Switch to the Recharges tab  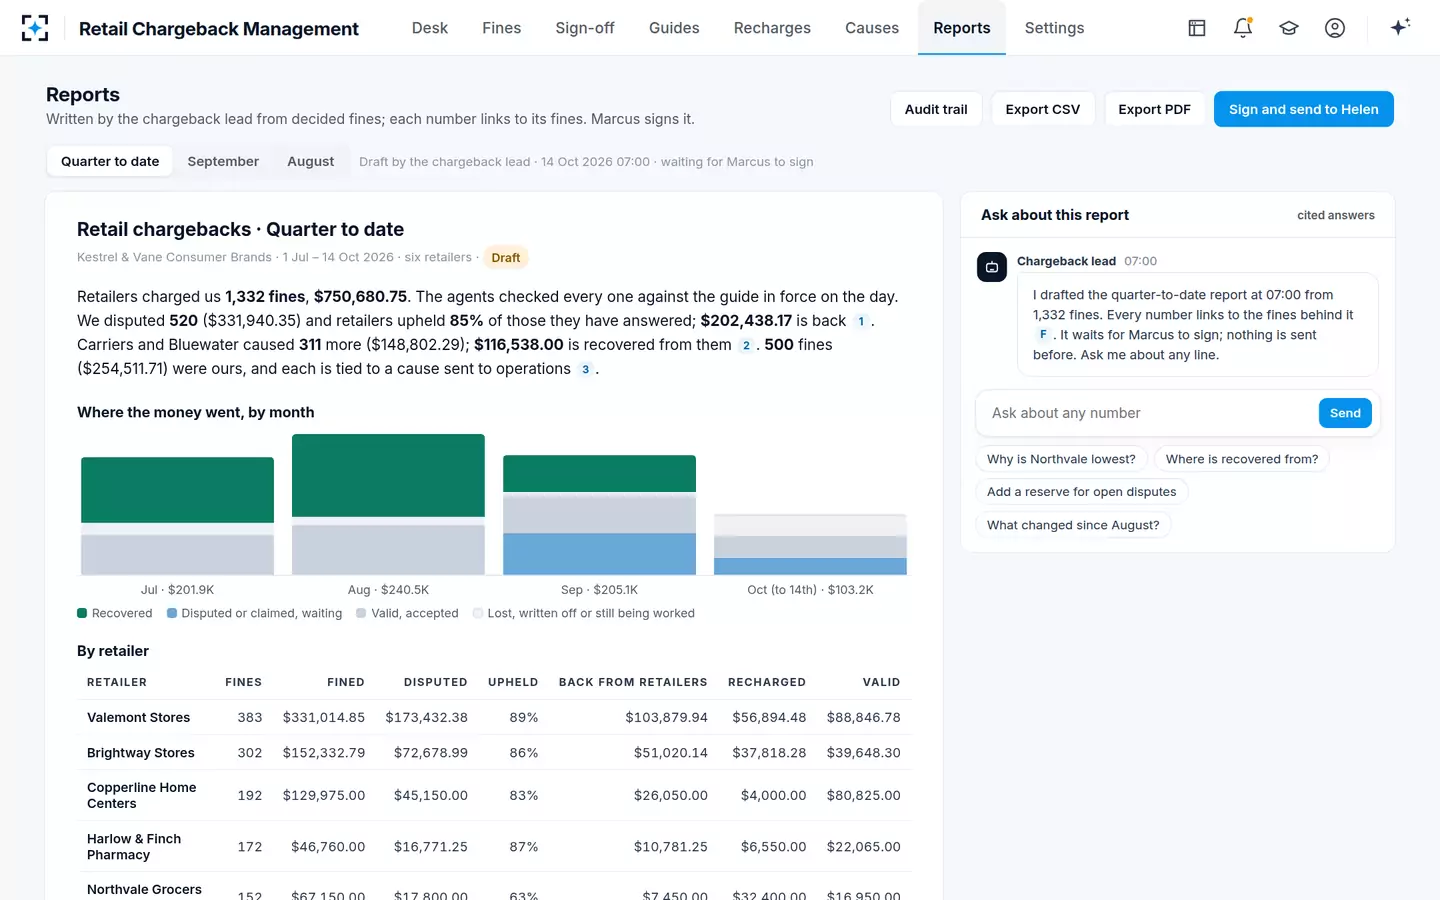pyautogui.click(x=772, y=28)
